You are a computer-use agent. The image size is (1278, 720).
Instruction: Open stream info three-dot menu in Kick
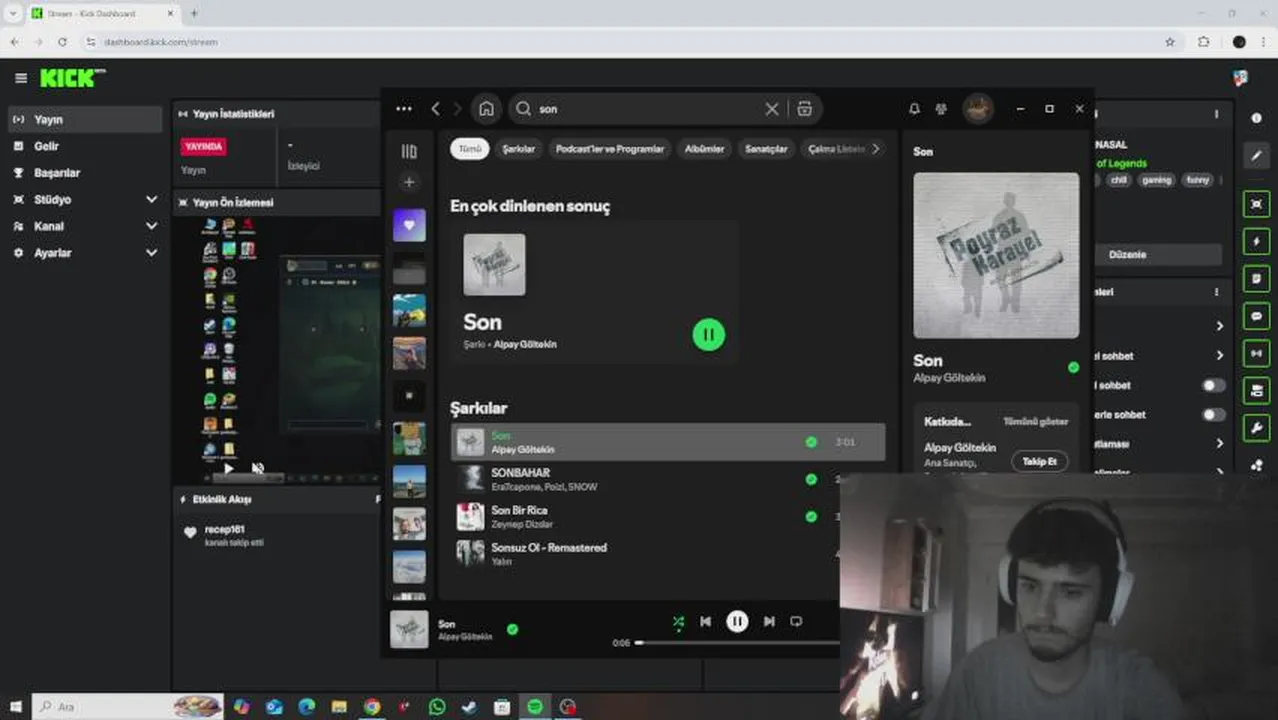(x=1217, y=115)
